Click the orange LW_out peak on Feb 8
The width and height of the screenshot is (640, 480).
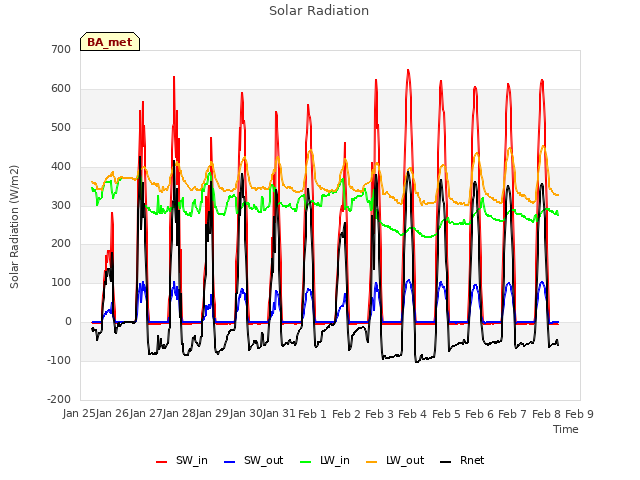point(543,146)
